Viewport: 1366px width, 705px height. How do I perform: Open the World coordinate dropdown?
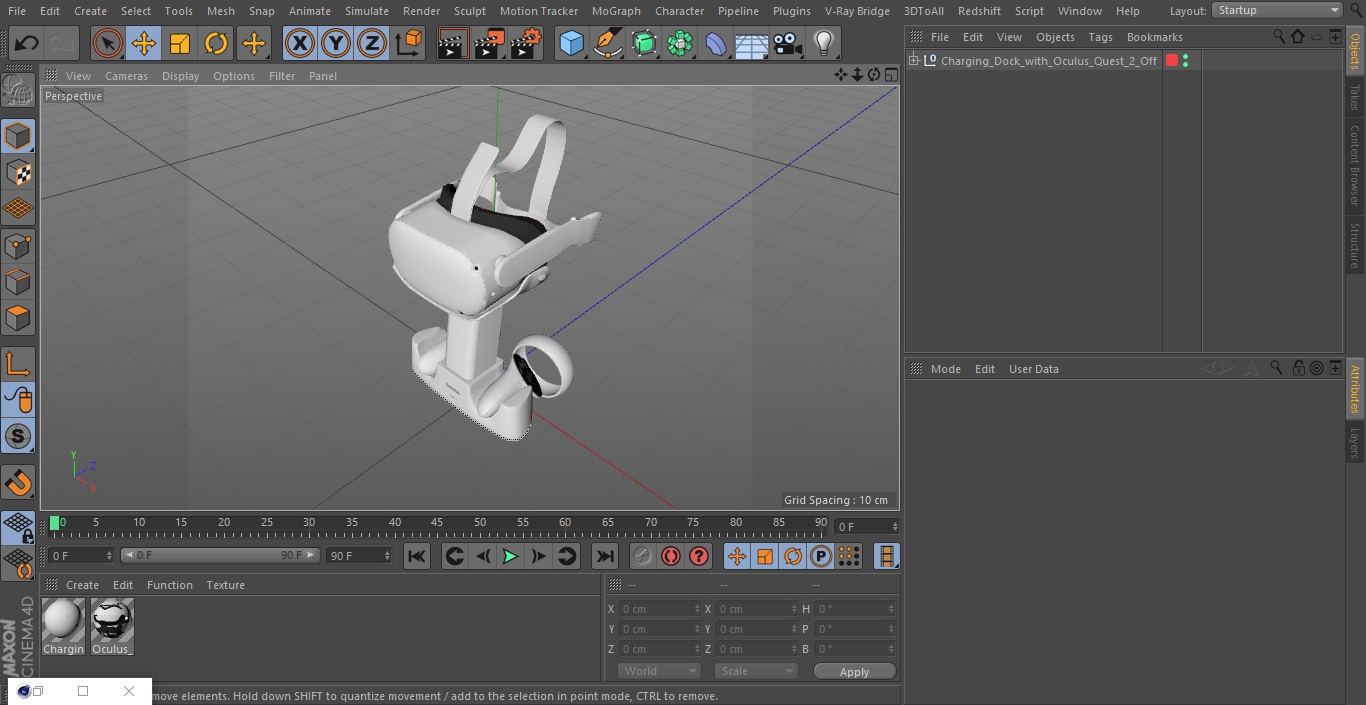pyautogui.click(x=659, y=671)
